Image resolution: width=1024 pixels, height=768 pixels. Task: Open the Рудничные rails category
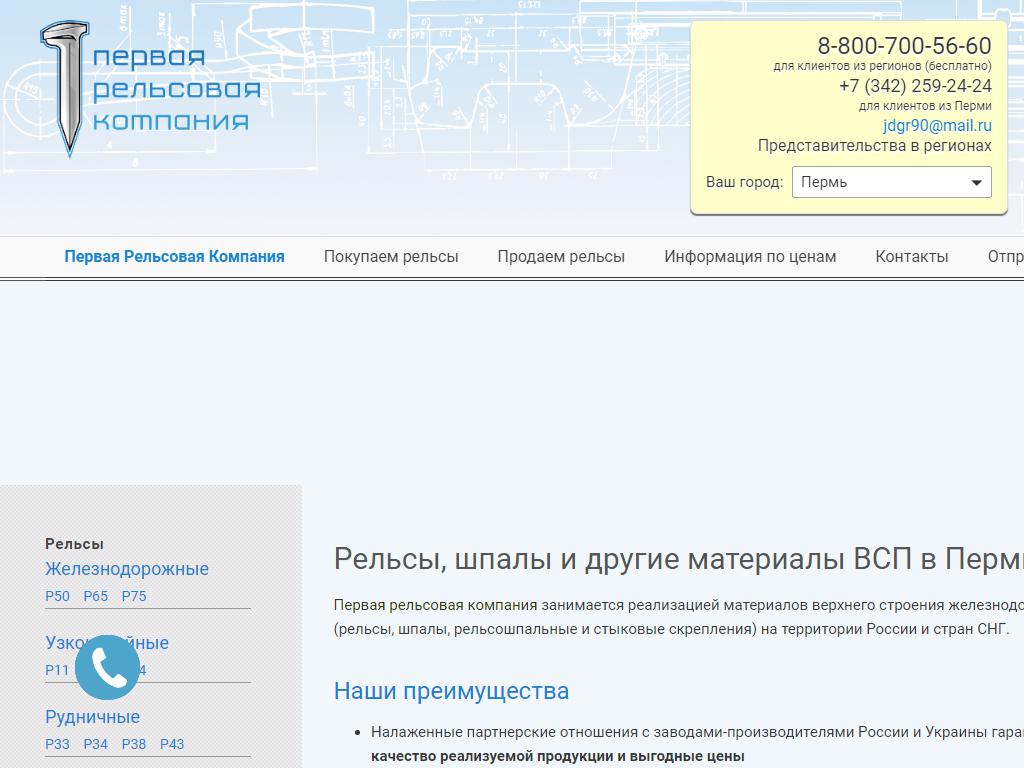92,717
